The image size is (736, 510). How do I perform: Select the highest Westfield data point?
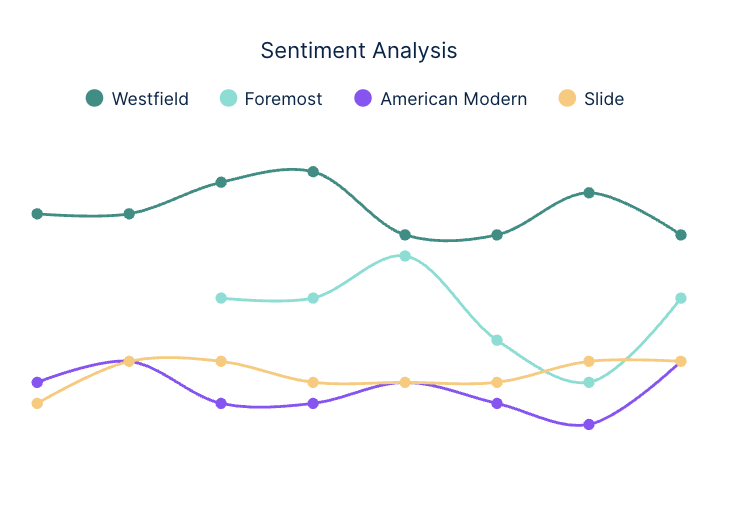pos(313,172)
